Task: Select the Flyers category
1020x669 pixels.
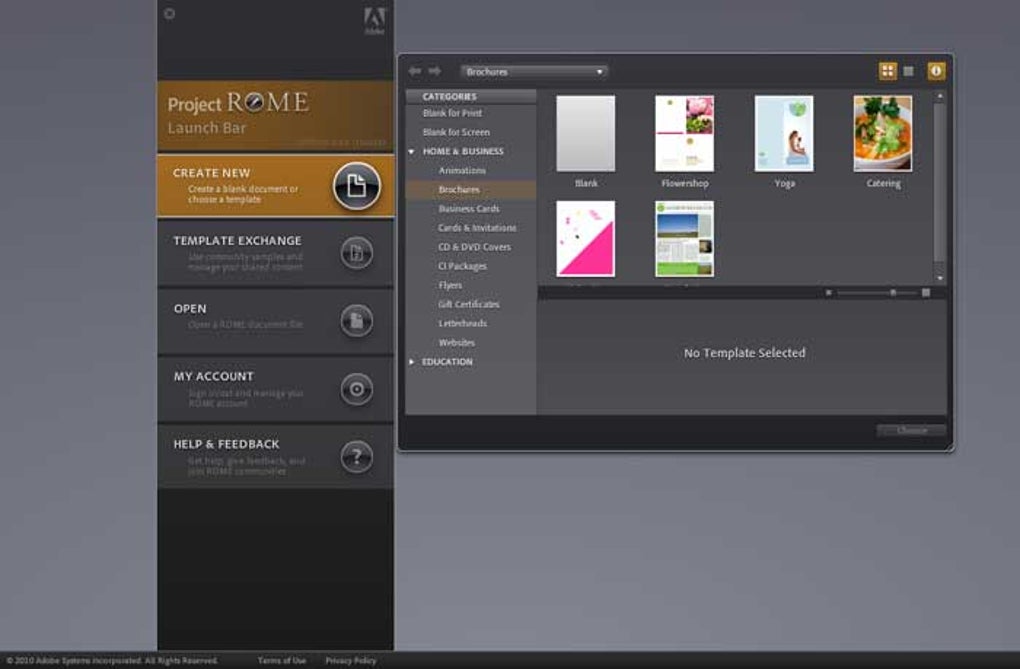Action: [x=450, y=285]
